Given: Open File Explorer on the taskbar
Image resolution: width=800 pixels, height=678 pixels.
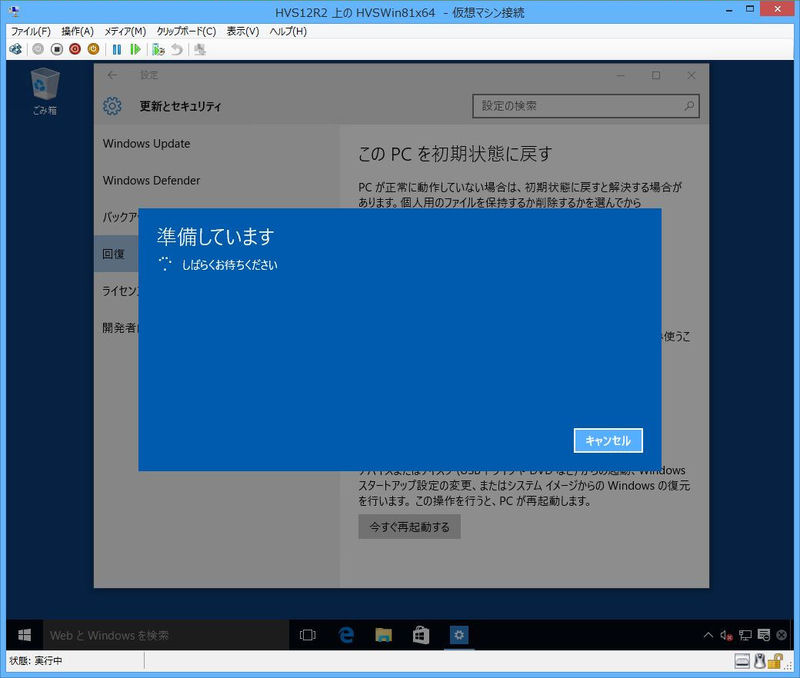Looking at the screenshot, I should tap(383, 635).
